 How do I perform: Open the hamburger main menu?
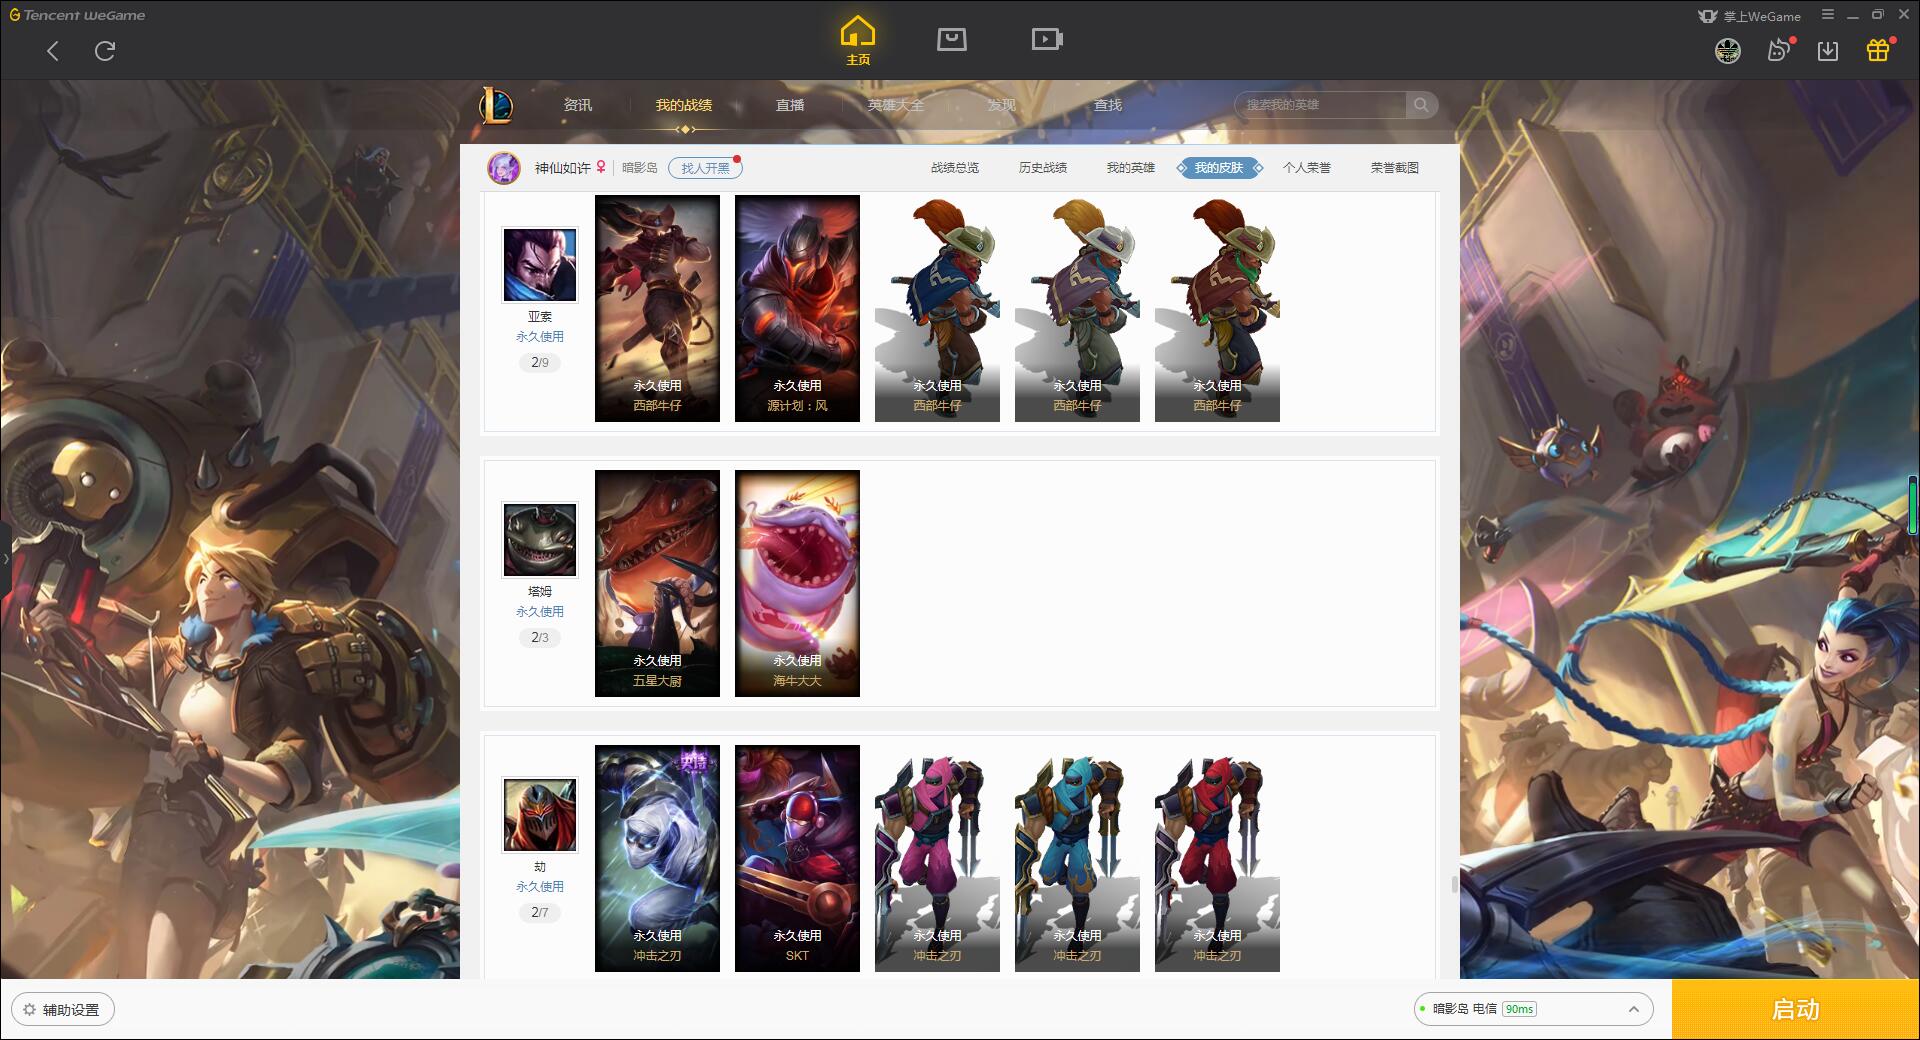[x=1828, y=15]
